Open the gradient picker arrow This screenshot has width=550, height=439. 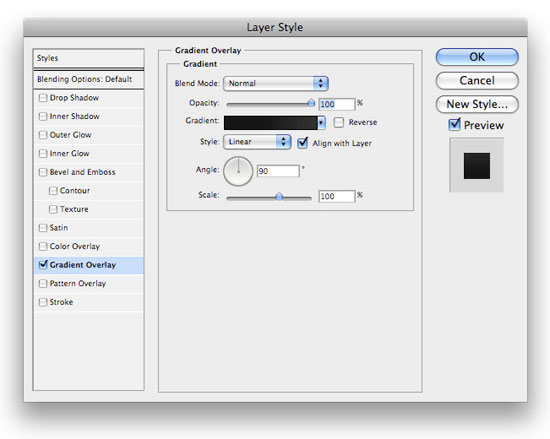coord(321,123)
